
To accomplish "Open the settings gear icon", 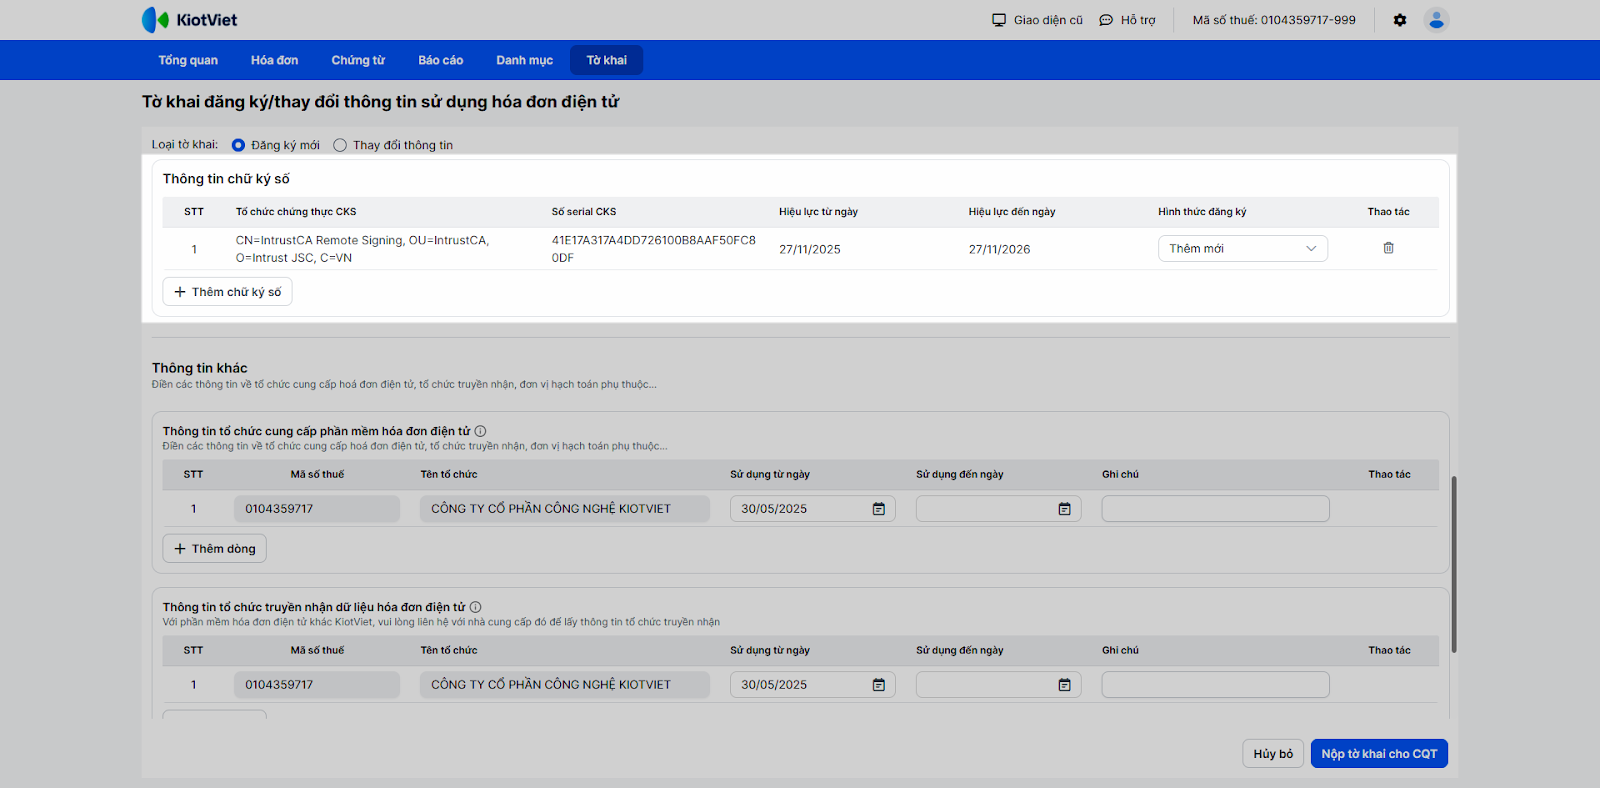I will pos(1400,20).
